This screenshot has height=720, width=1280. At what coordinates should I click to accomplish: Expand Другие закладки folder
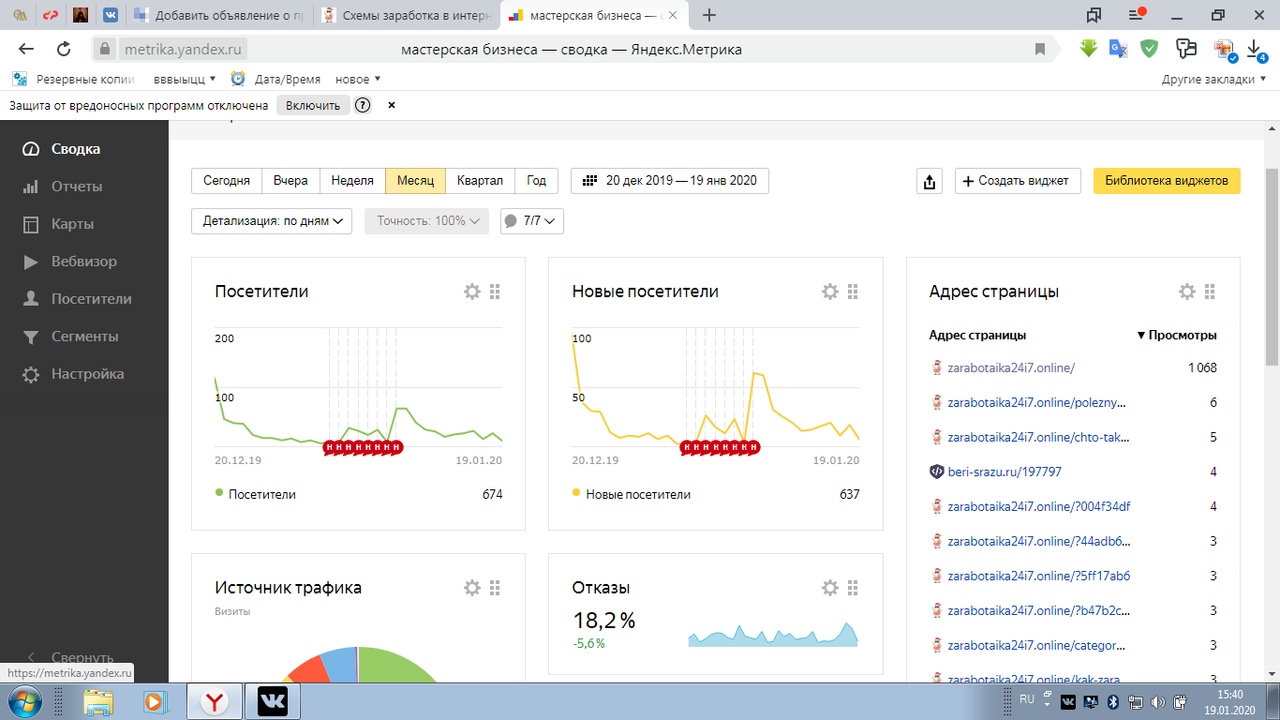point(1214,79)
